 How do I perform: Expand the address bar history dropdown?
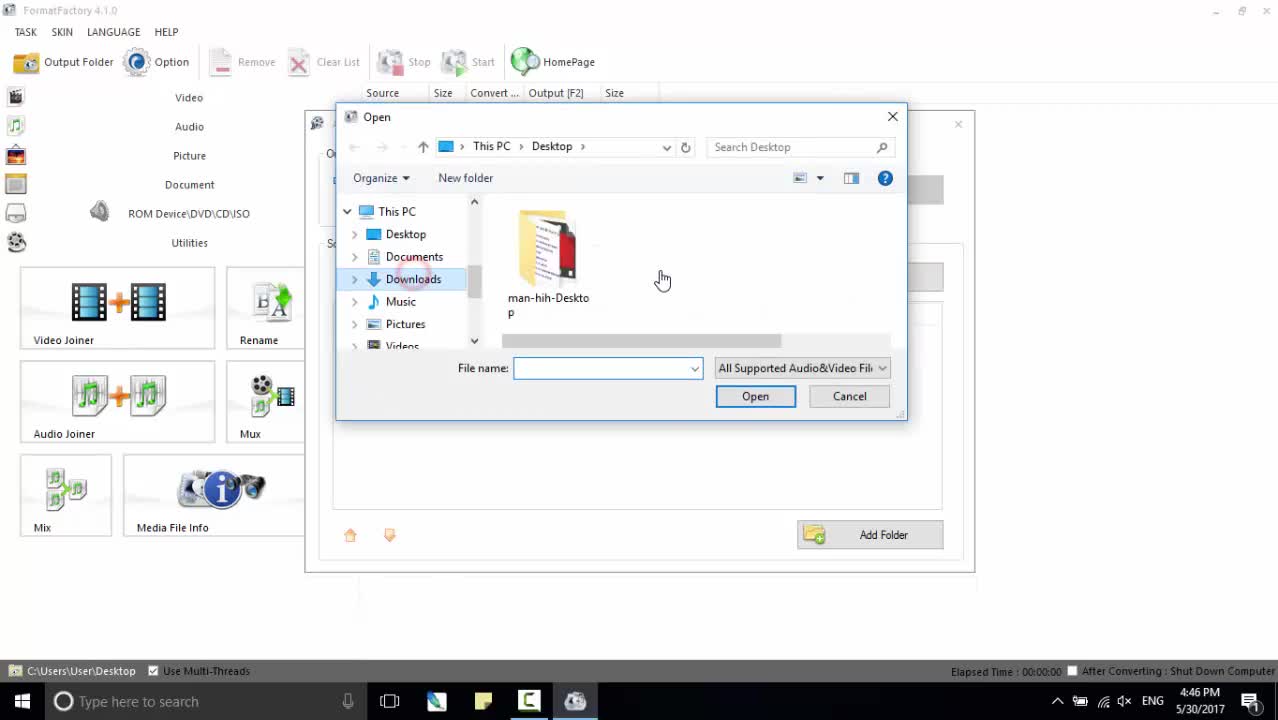(666, 147)
